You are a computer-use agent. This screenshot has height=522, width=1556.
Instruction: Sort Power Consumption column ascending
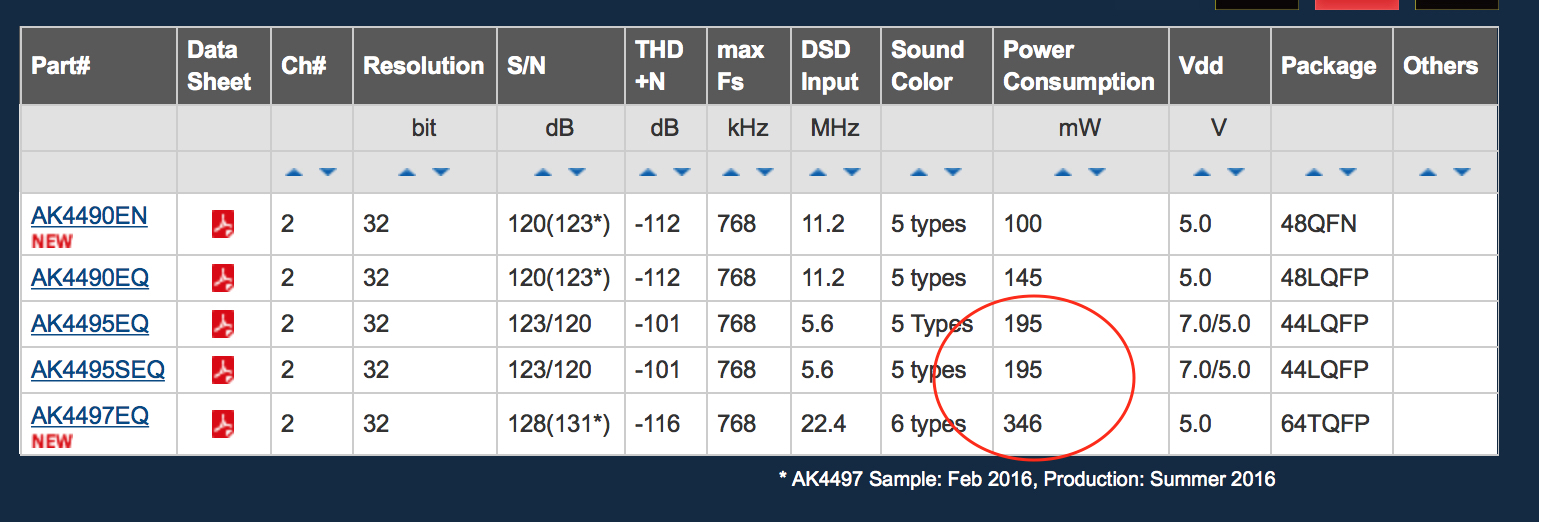click(1062, 172)
